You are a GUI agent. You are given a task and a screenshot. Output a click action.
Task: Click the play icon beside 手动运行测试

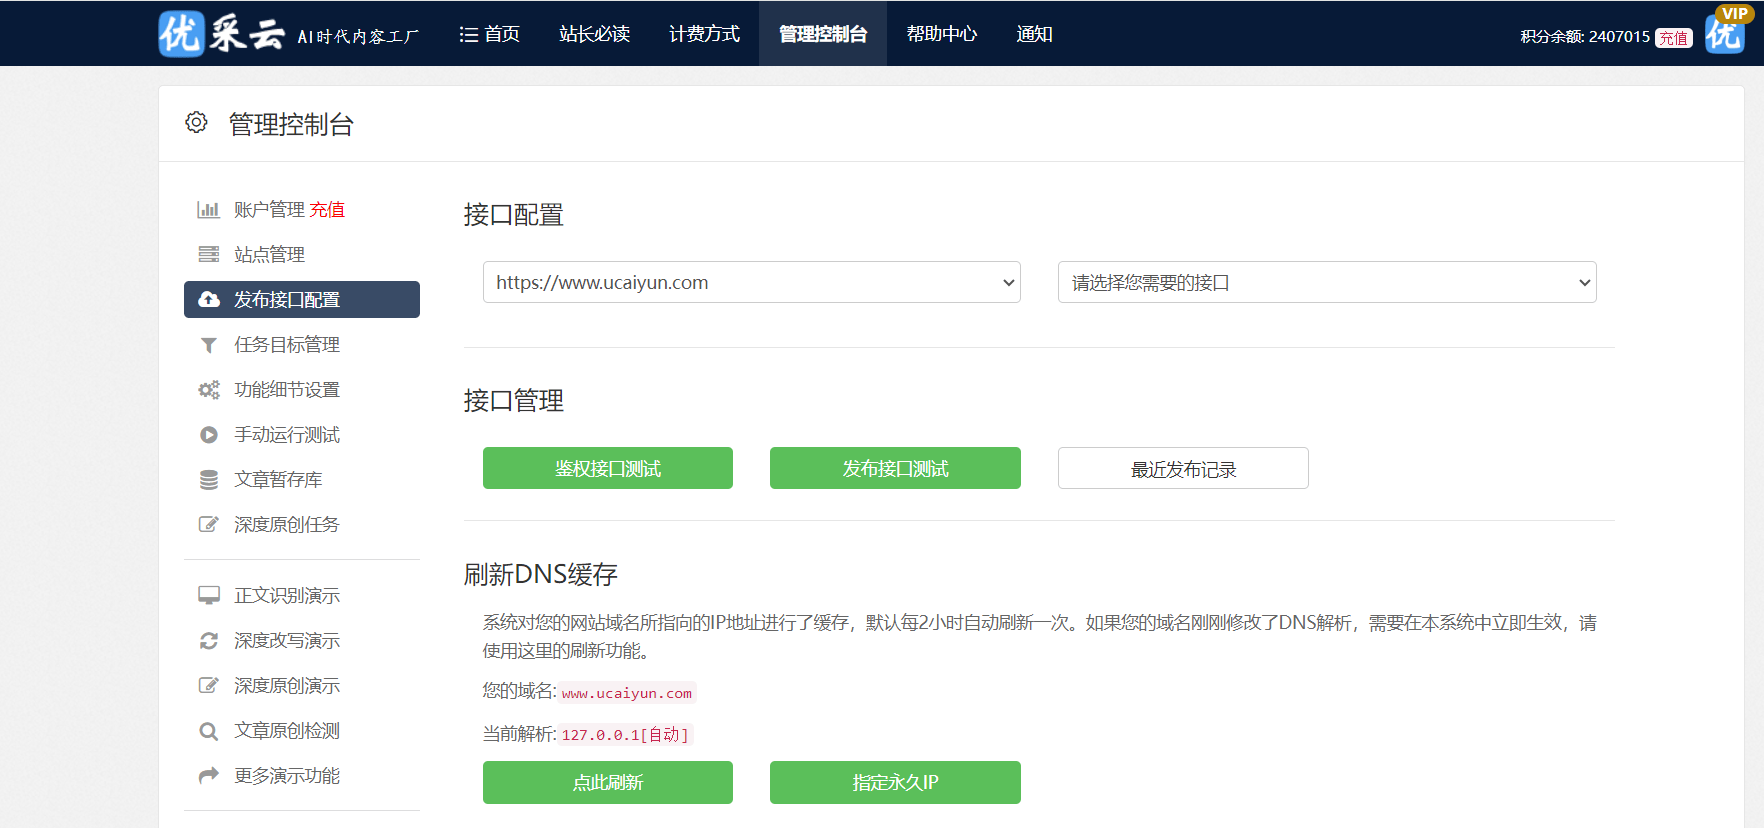point(208,435)
